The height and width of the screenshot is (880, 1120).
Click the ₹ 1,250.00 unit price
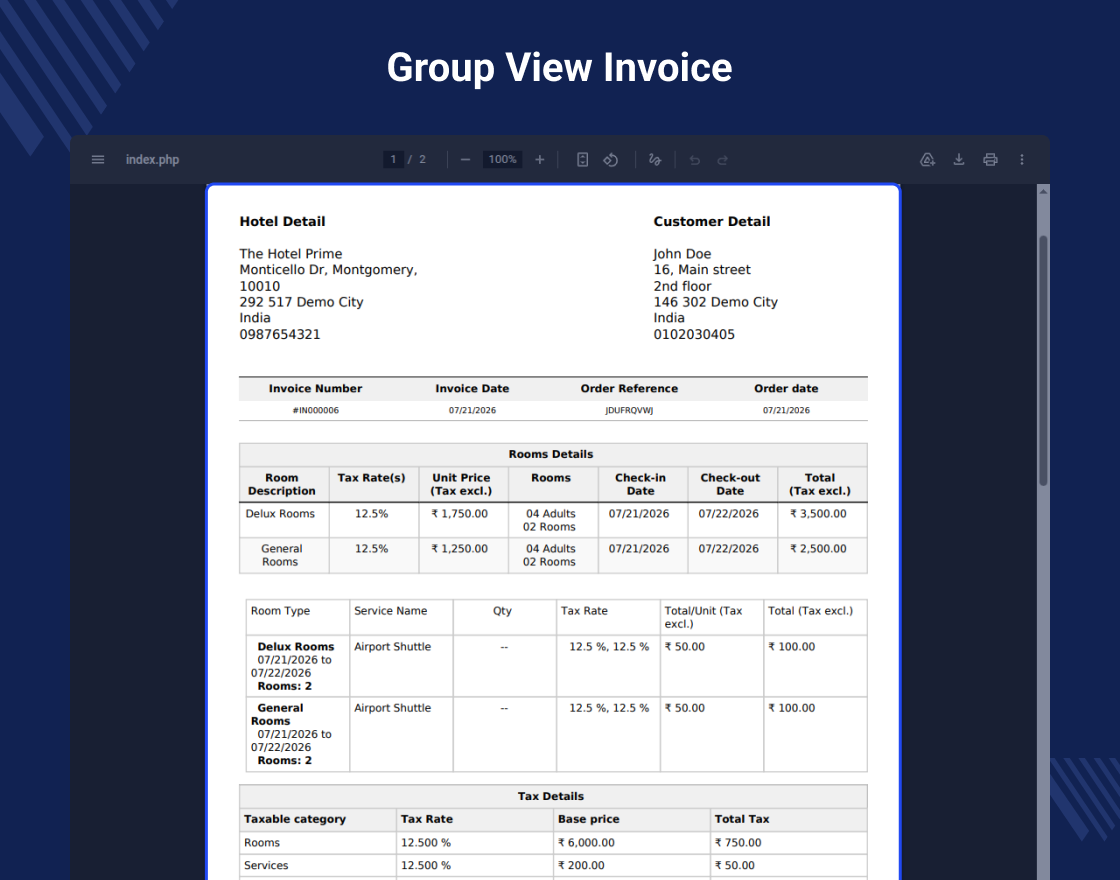click(x=459, y=549)
